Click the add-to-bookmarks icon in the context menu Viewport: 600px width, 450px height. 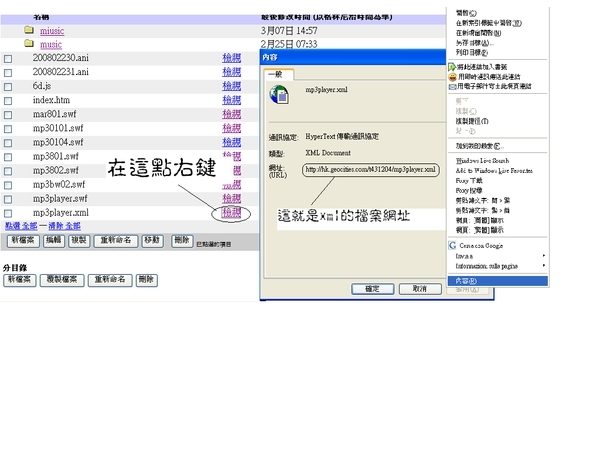pyautogui.click(x=452, y=67)
